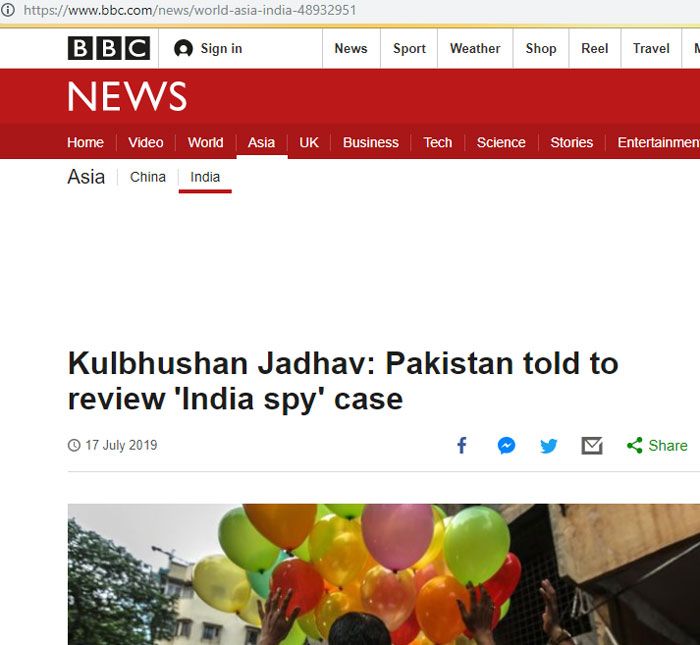Open the balloons article image

[383, 574]
